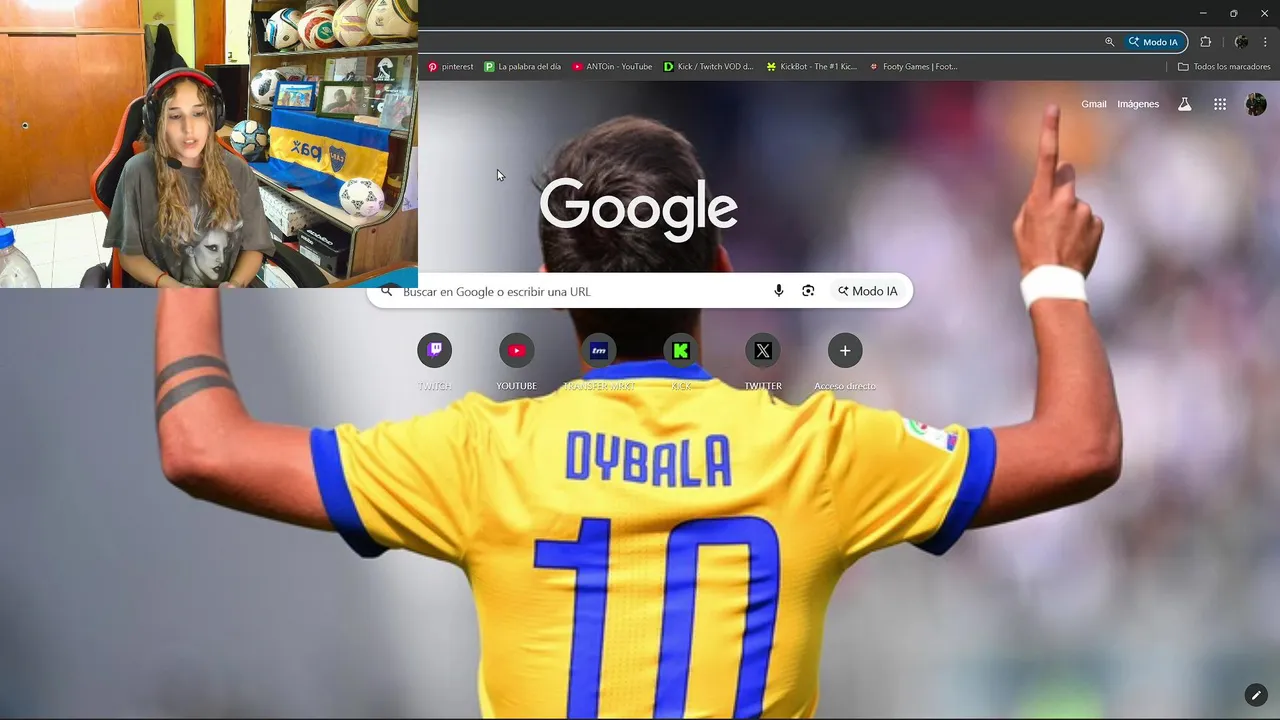Restore down the Chrome window
This screenshot has width=1280, height=720.
tap(1233, 13)
